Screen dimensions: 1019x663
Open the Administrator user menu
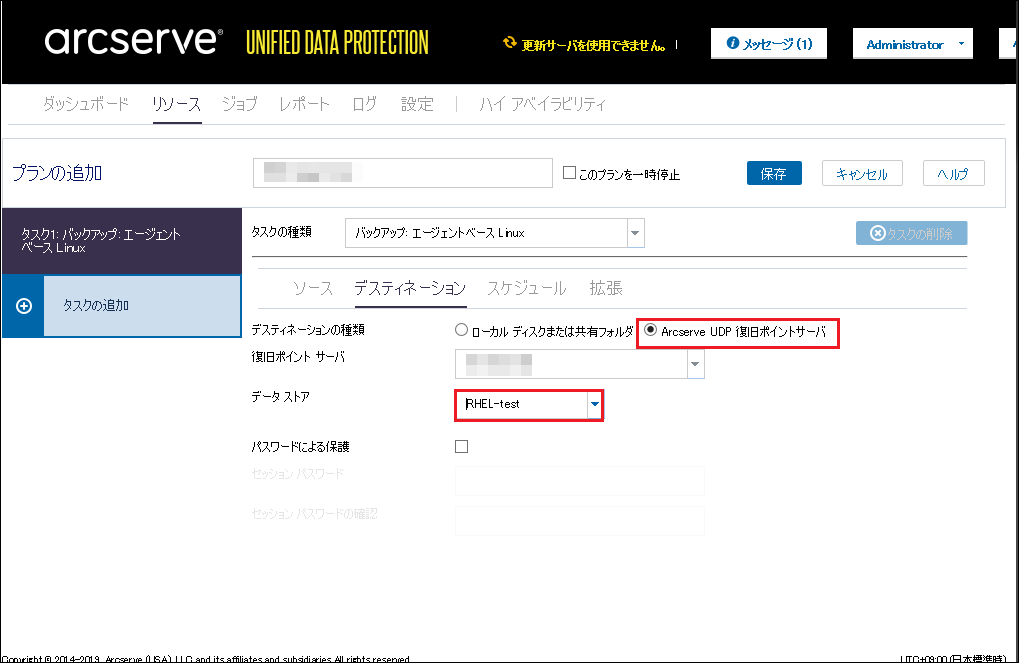point(912,44)
